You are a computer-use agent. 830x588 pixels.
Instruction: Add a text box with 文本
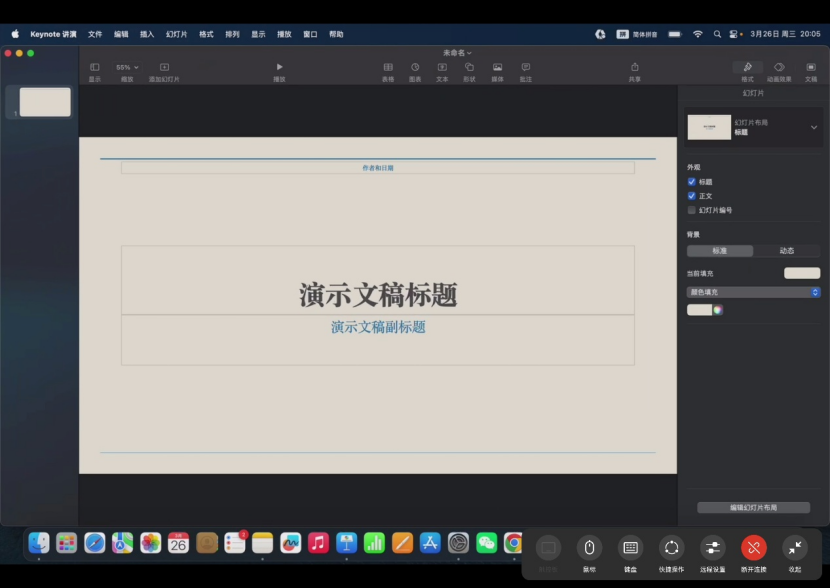(442, 68)
